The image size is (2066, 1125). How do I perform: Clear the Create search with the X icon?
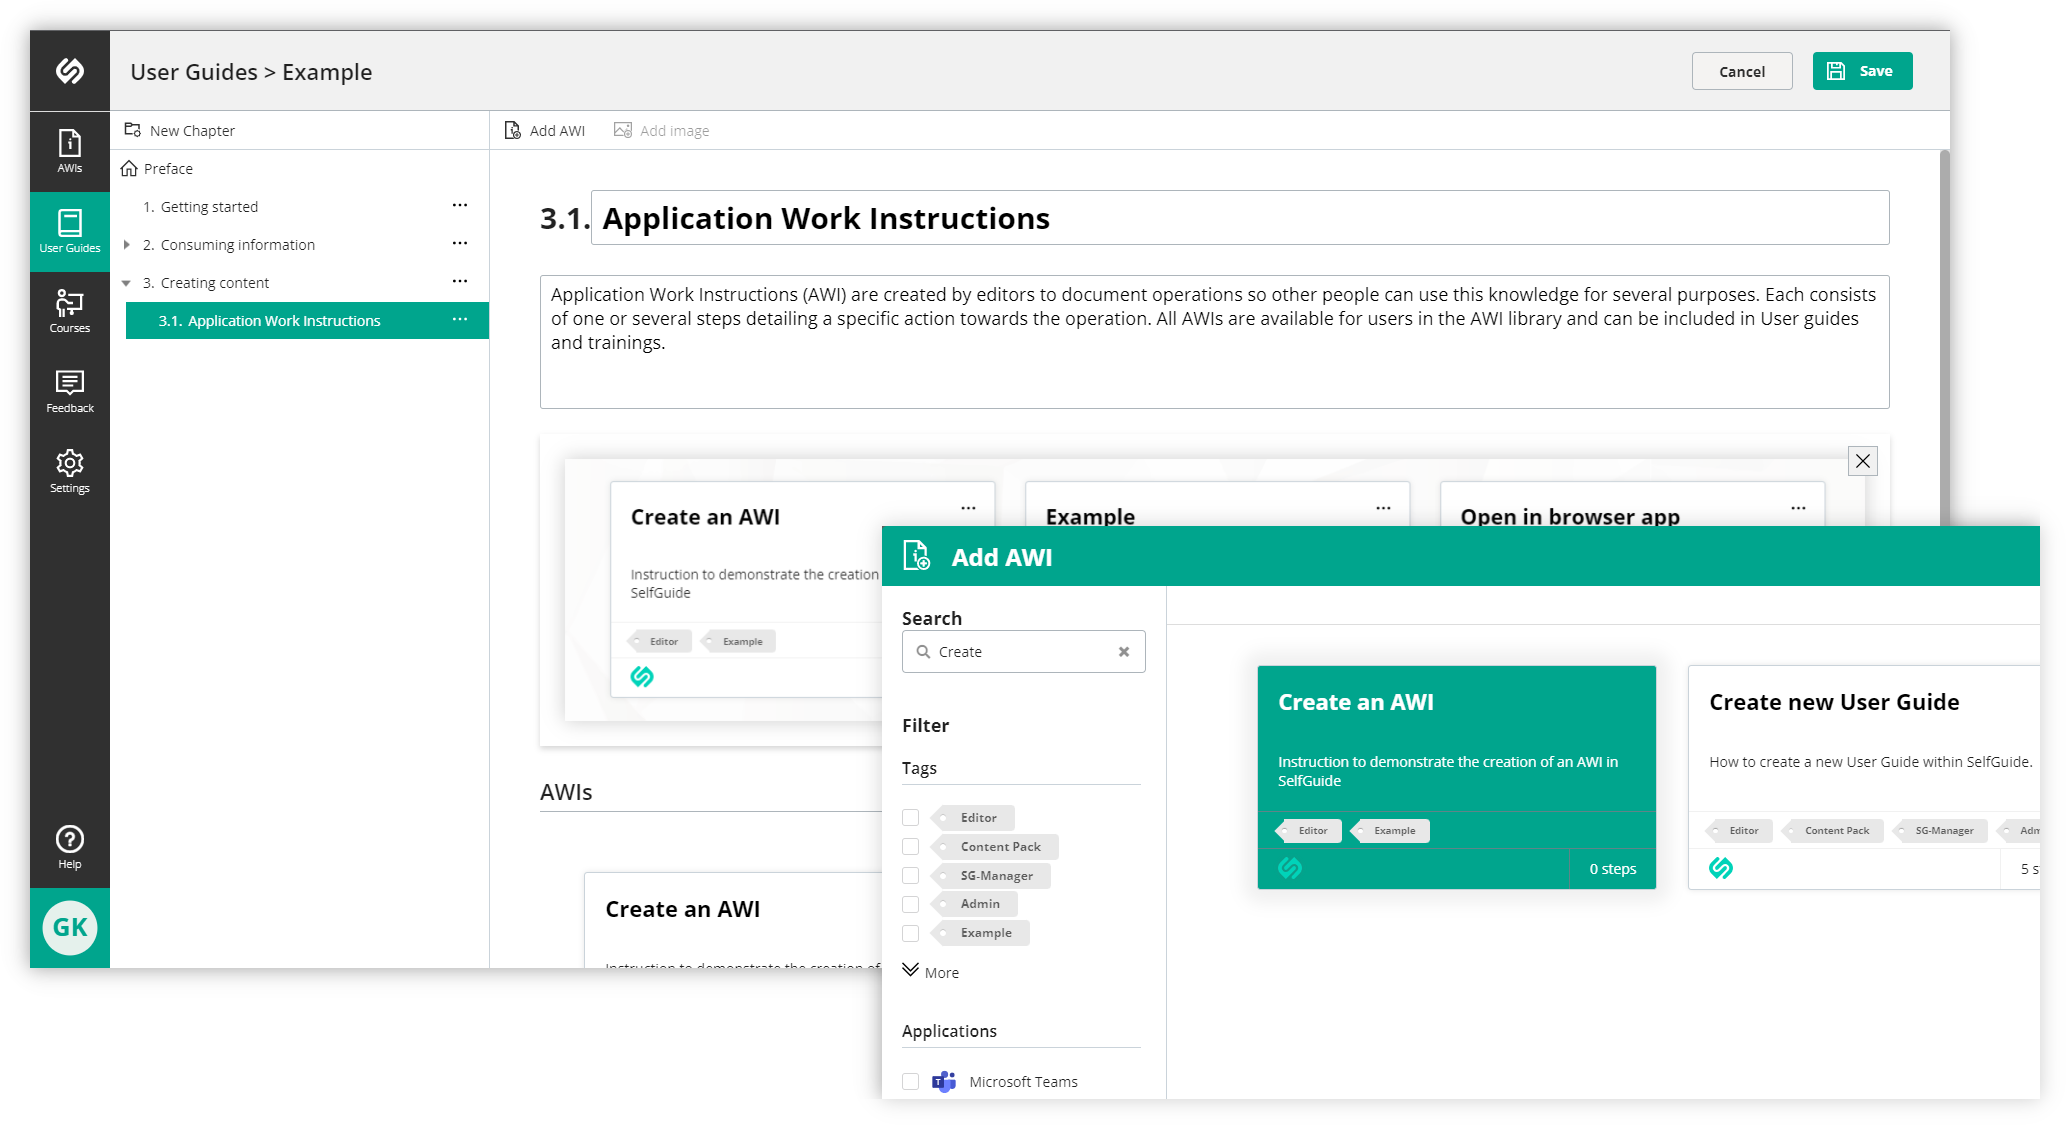(x=1124, y=651)
